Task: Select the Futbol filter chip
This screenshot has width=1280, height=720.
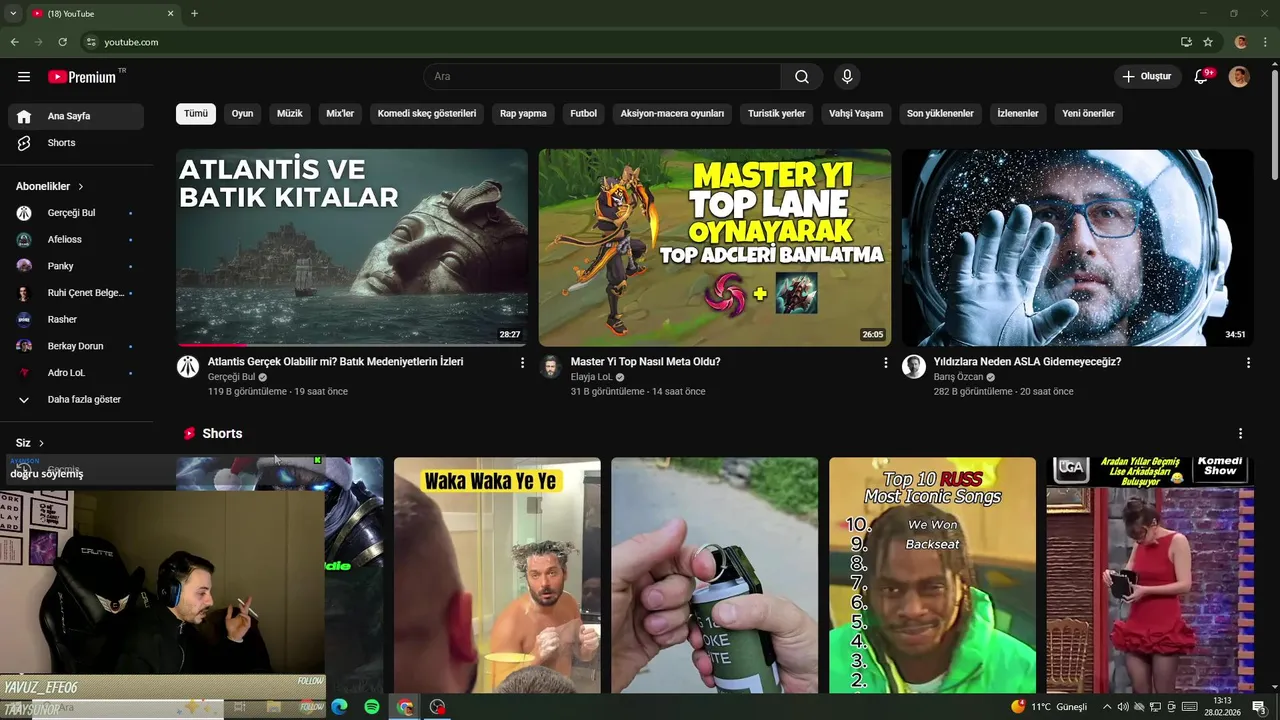Action: (583, 114)
